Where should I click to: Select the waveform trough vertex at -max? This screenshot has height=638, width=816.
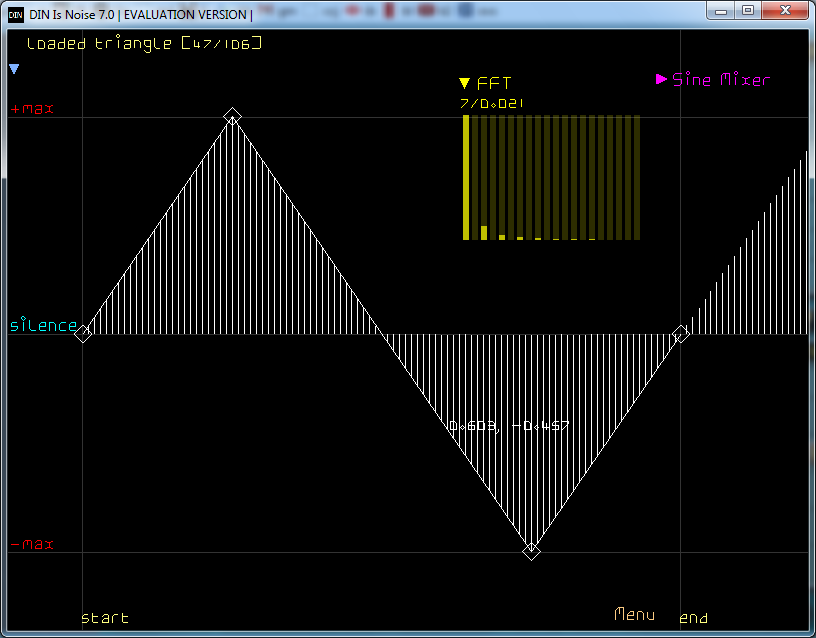532,551
